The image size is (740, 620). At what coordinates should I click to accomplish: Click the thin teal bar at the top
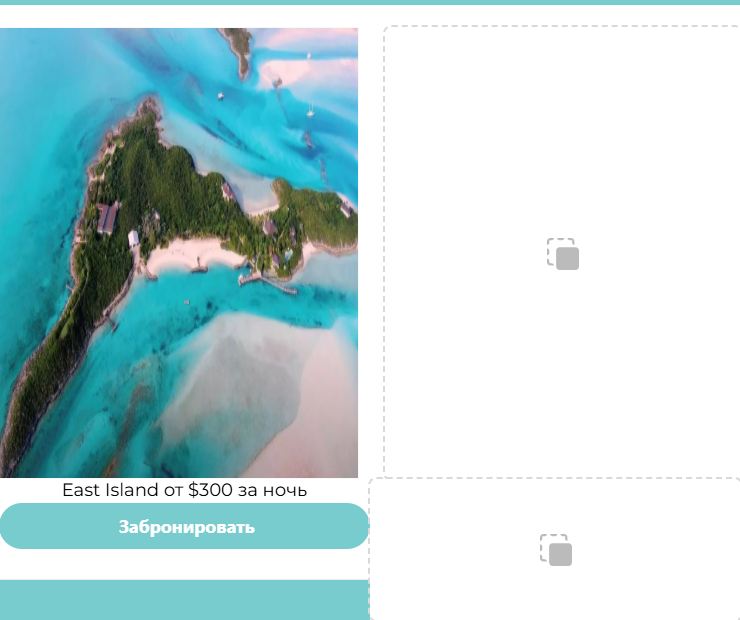[370, 2]
